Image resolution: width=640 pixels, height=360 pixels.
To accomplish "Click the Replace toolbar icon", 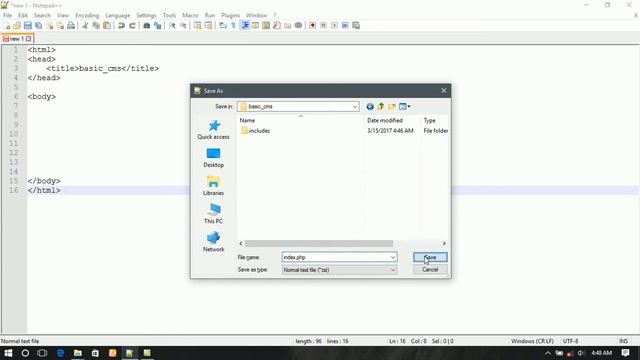I will pos(158,25).
